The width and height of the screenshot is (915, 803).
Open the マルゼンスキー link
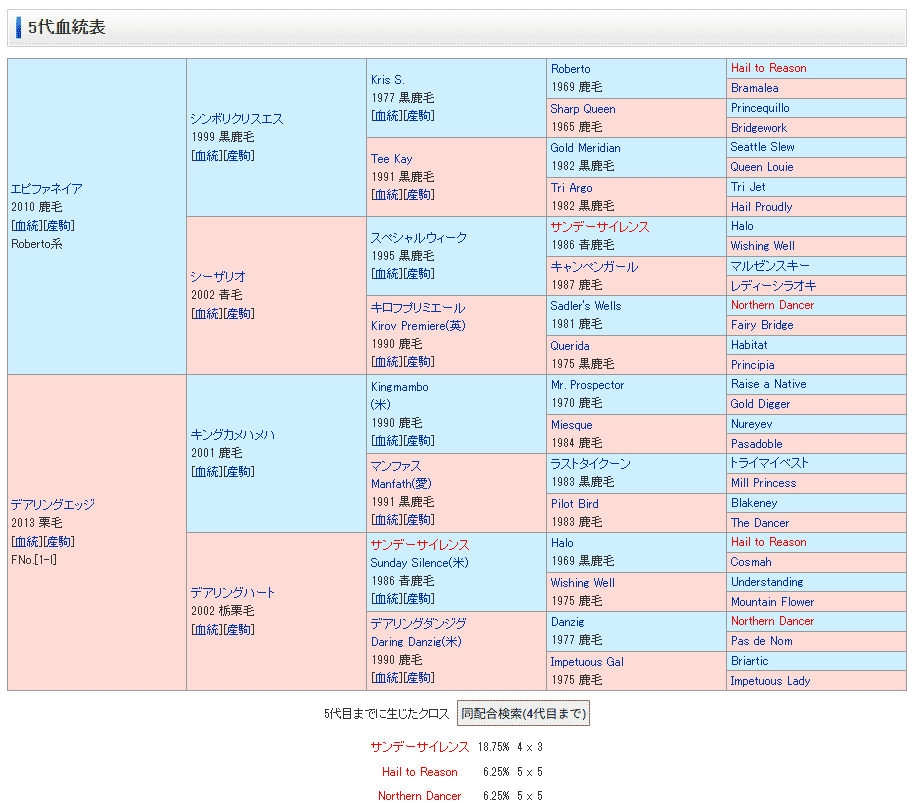[770, 266]
